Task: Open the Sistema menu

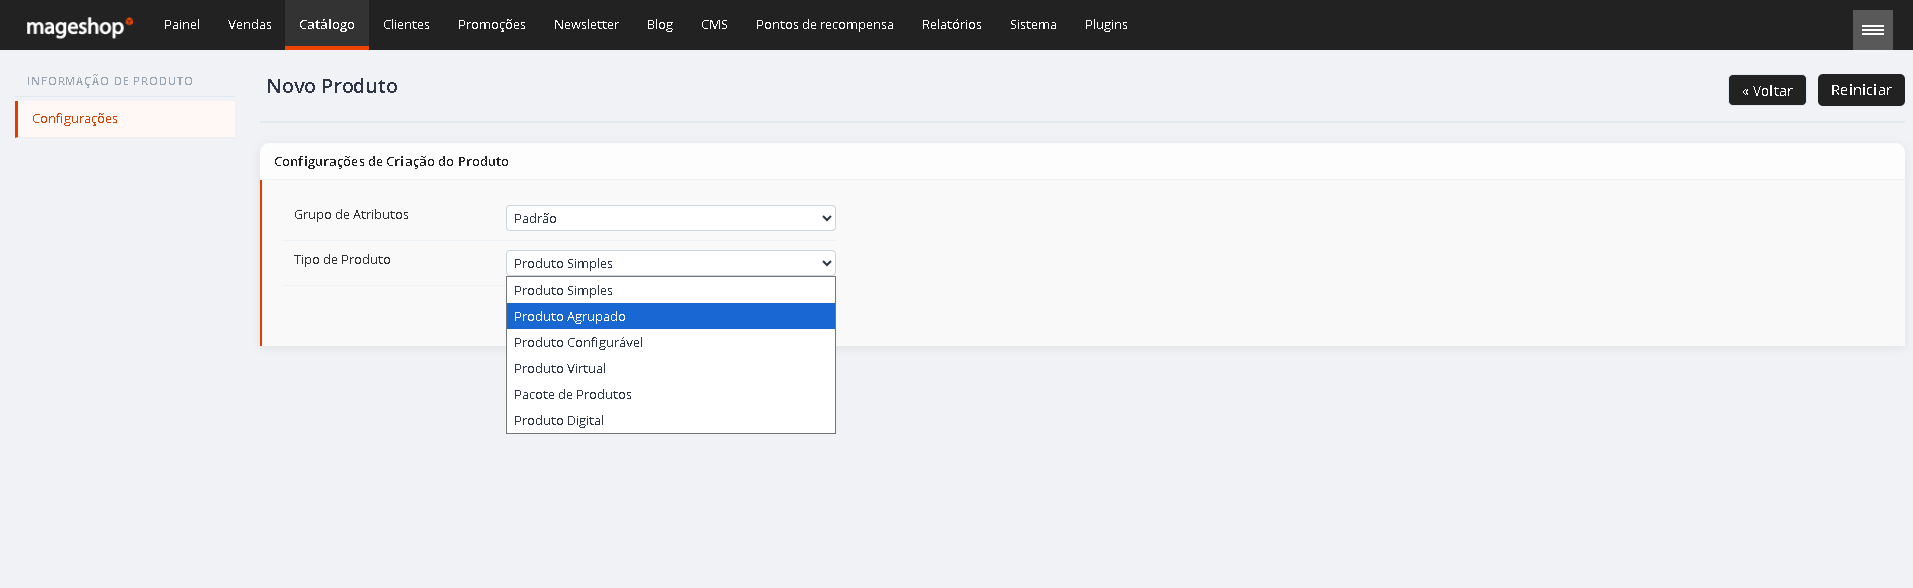Action: point(1033,25)
